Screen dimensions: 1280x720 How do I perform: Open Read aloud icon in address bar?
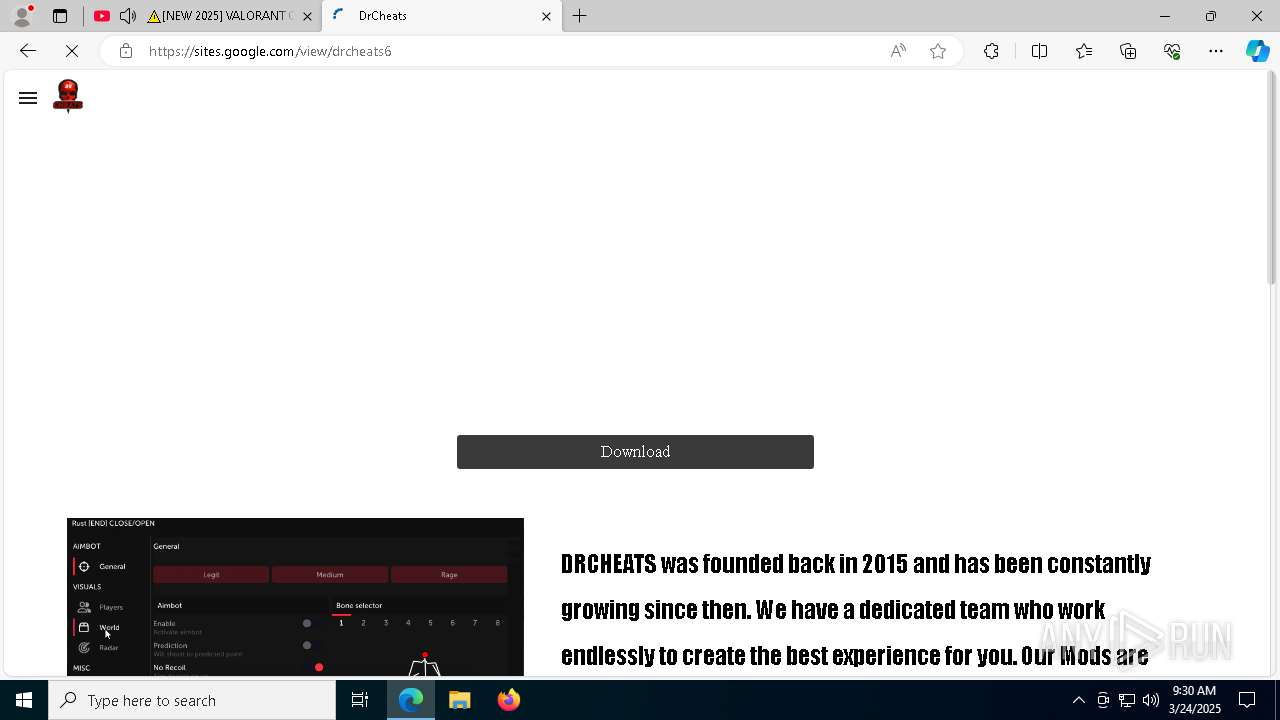(898, 51)
